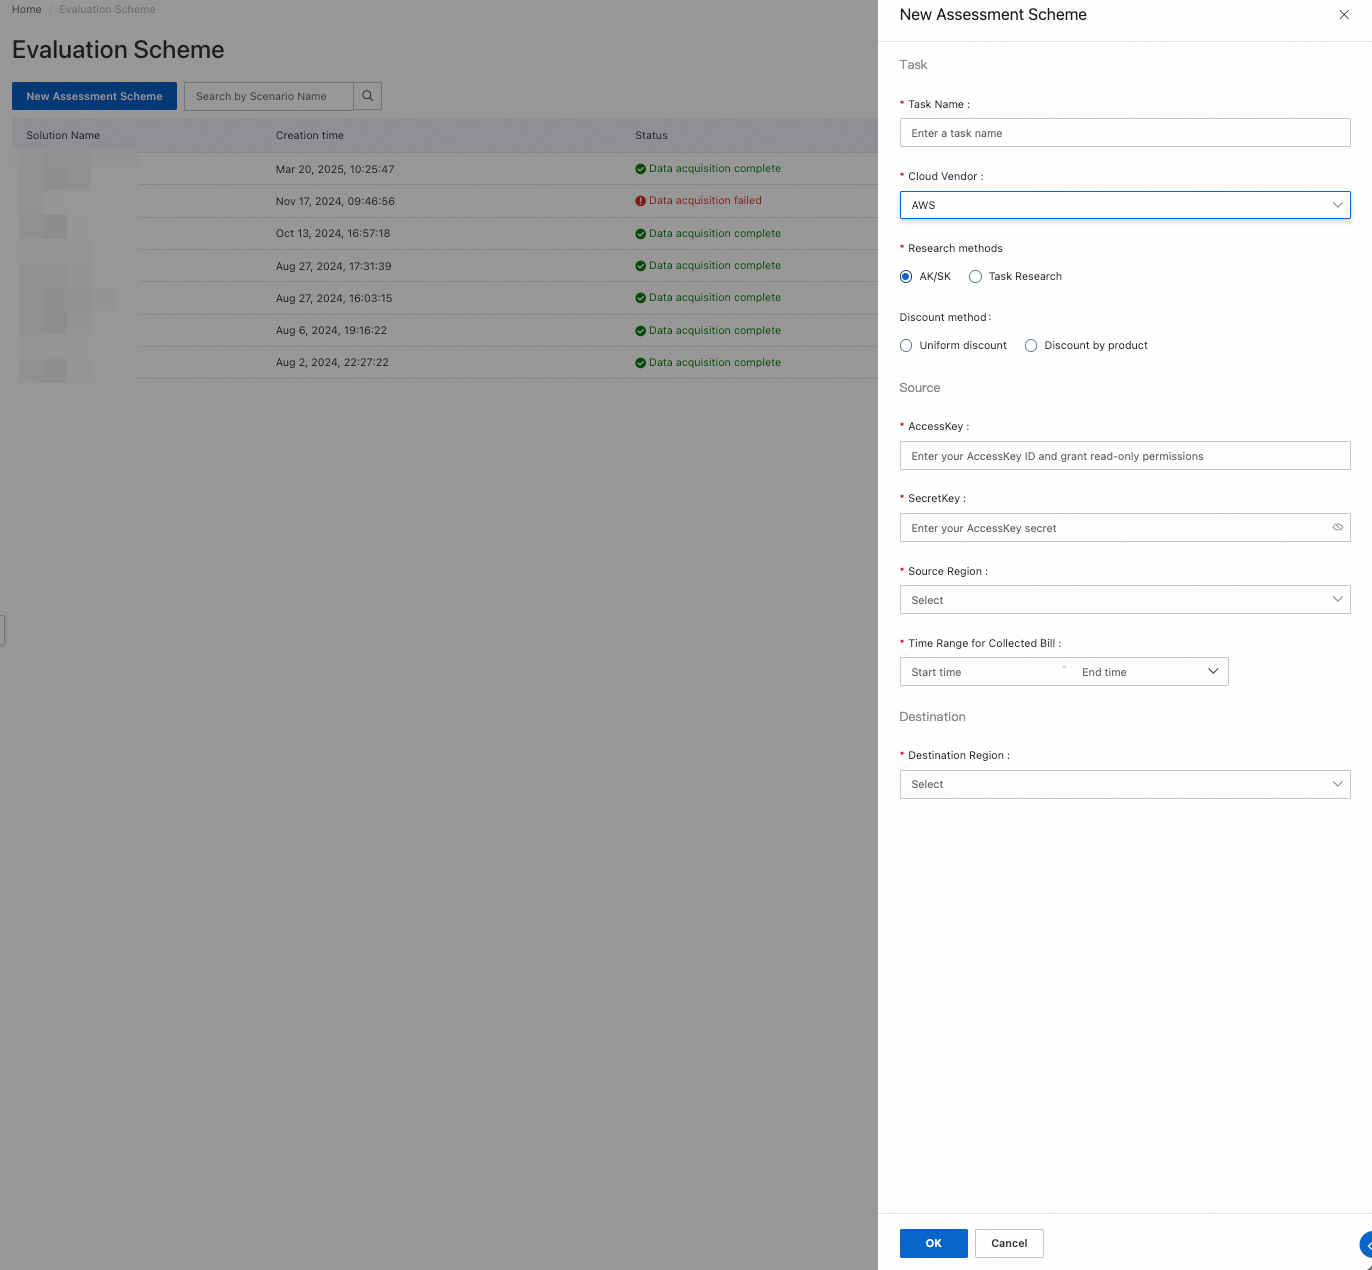Open the Destination Region dropdown
Viewport: 1372px width, 1270px height.
1124,785
